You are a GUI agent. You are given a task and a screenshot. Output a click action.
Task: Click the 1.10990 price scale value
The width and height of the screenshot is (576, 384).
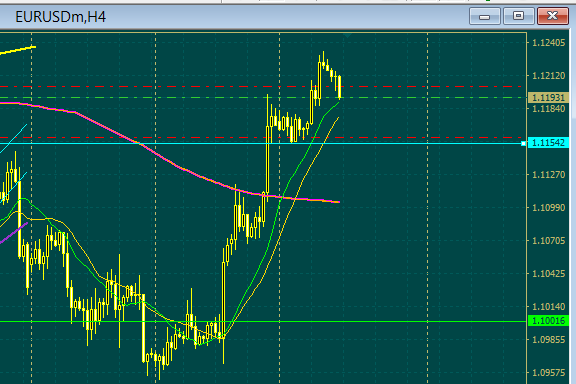click(x=548, y=208)
